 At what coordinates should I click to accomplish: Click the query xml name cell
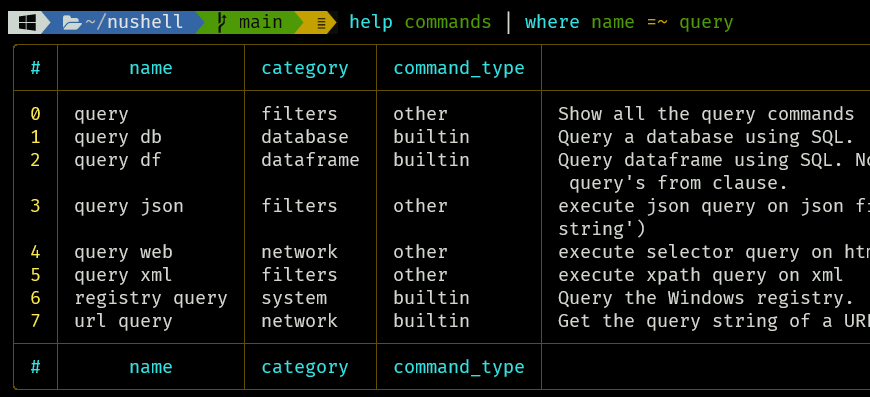(124, 276)
